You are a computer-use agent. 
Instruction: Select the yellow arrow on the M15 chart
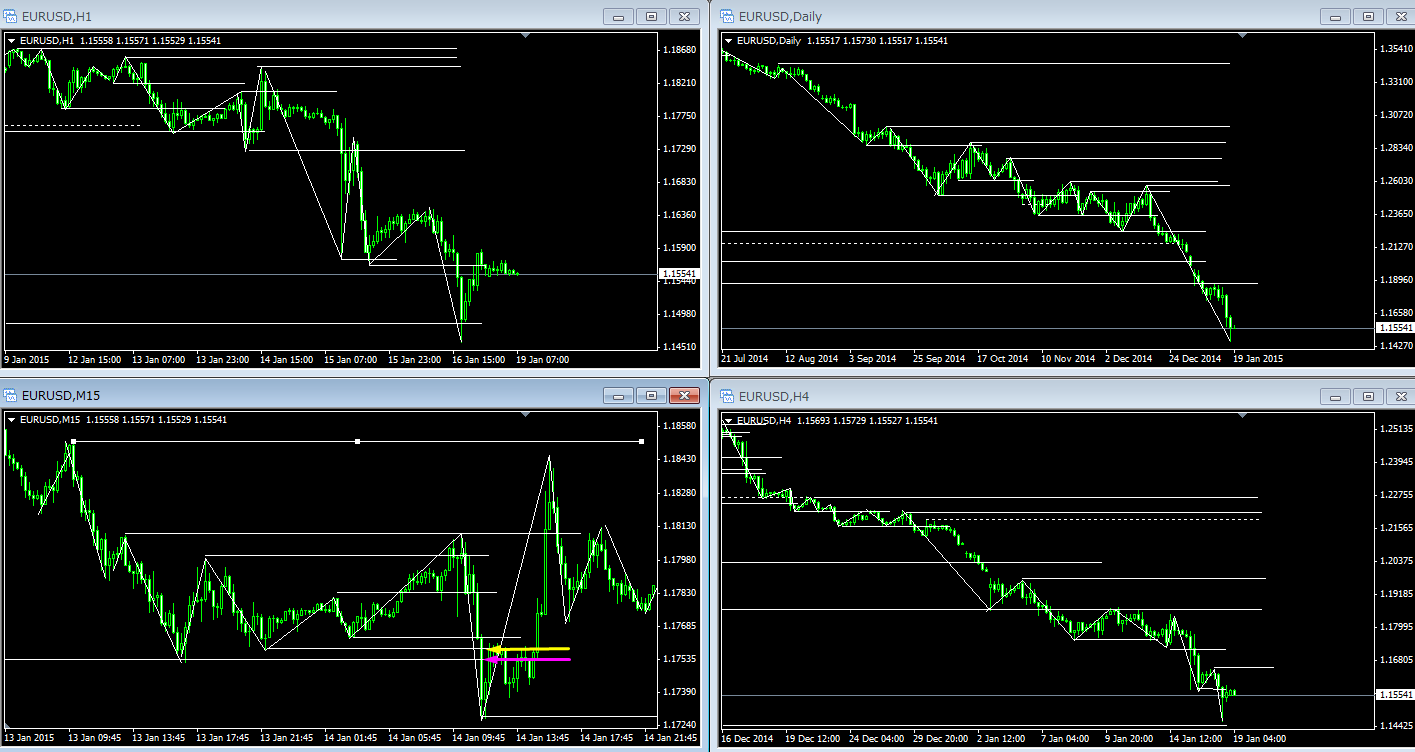(x=497, y=649)
